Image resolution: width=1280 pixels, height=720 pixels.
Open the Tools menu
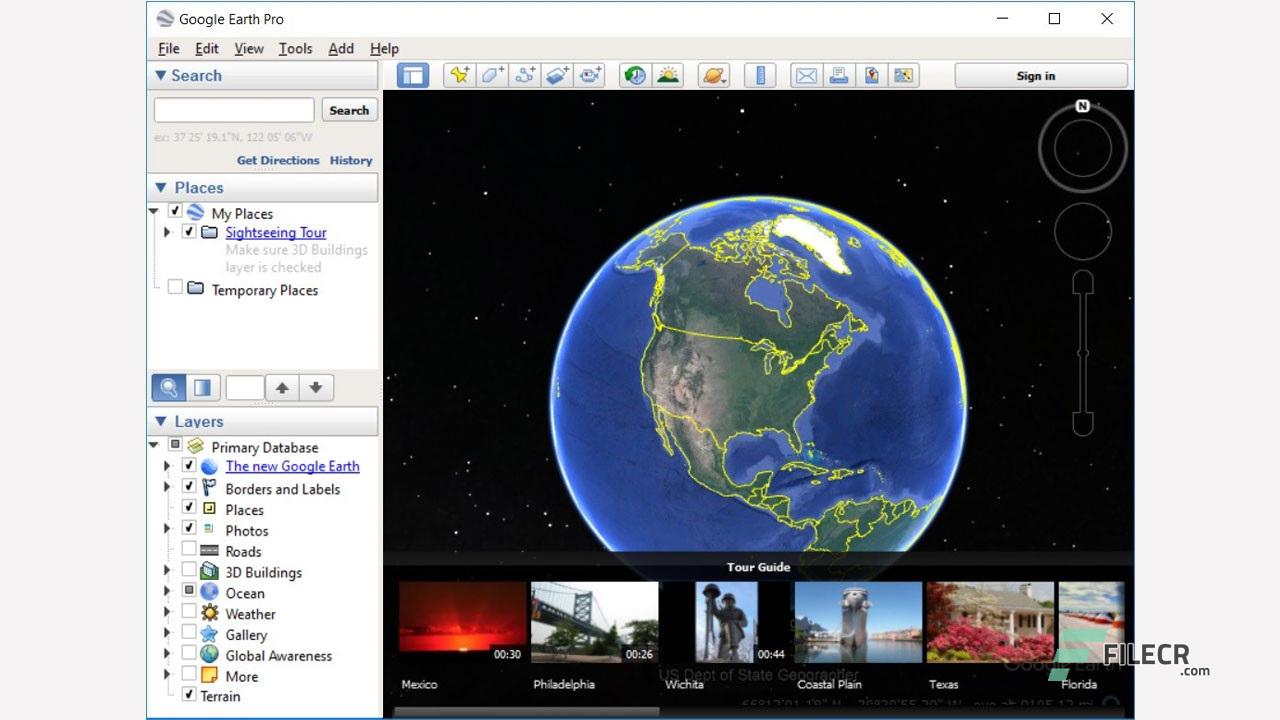[x=295, y=48]
